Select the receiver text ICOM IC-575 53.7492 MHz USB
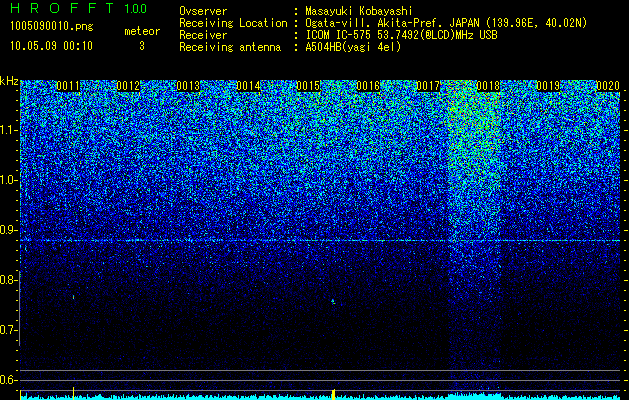Viewport: 629px width, 400px height. (x=401, y=35)
